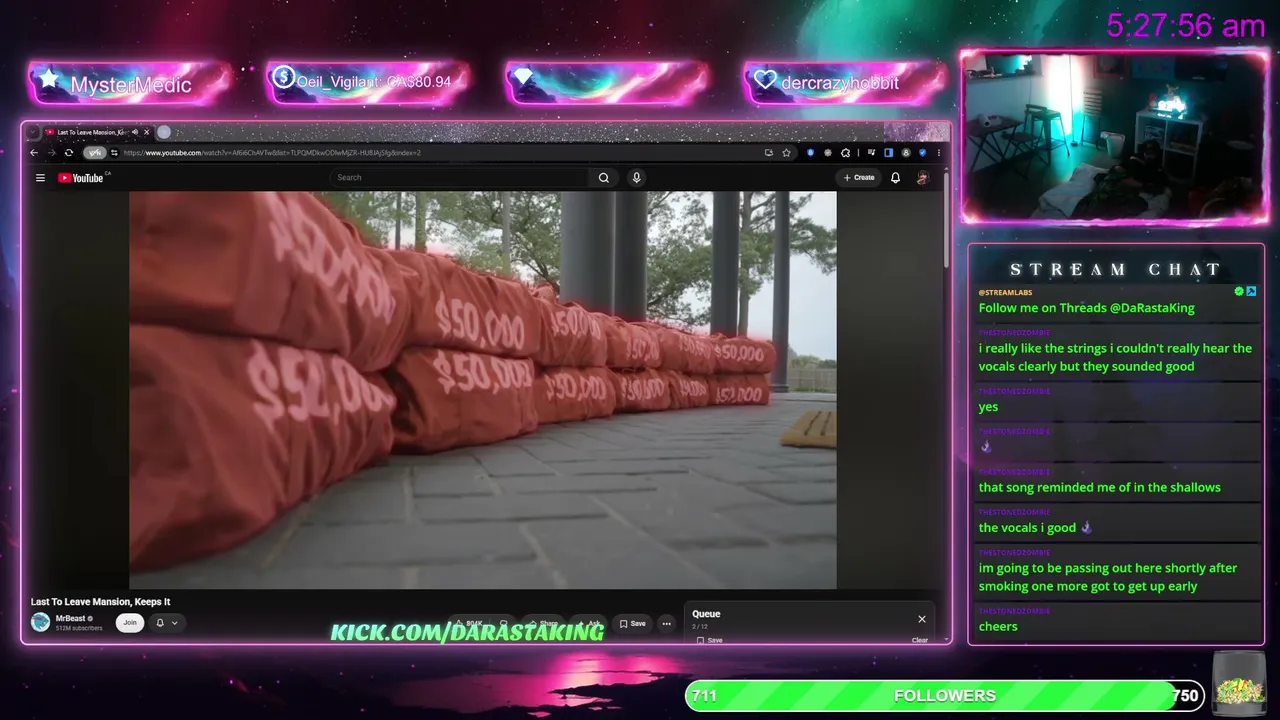Open the MrBeast channel name link
Image resolution: width=1280 pixels, height=720 pixels.
[x=71, y=618]
